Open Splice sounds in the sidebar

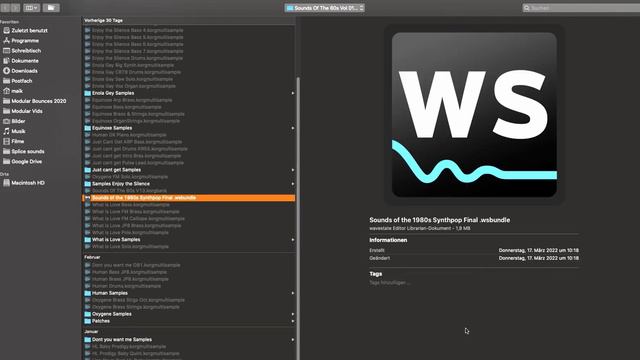[x=24, y=151]
